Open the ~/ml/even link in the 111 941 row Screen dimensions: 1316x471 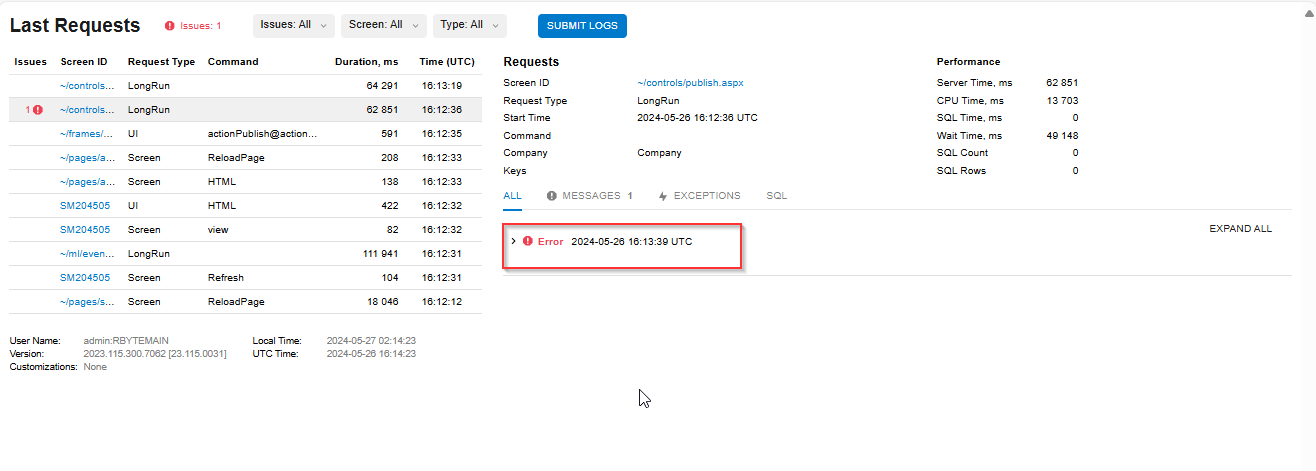pyautogui.click(x=86, y=254)
